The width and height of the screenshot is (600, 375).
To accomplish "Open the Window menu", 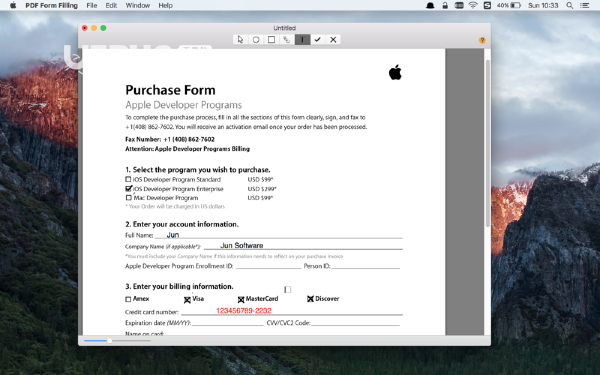I will point(138,5).
